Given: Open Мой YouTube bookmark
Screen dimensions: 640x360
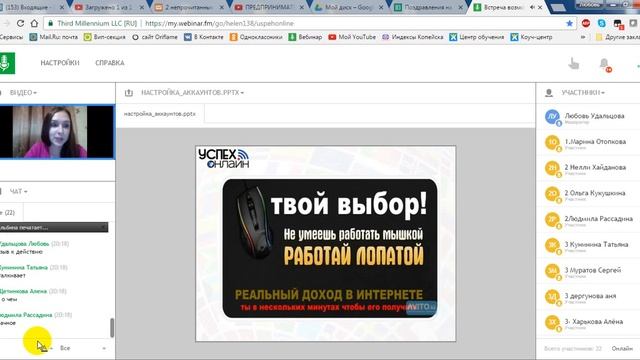Looking at the screenshot, I should pos(352,37).
